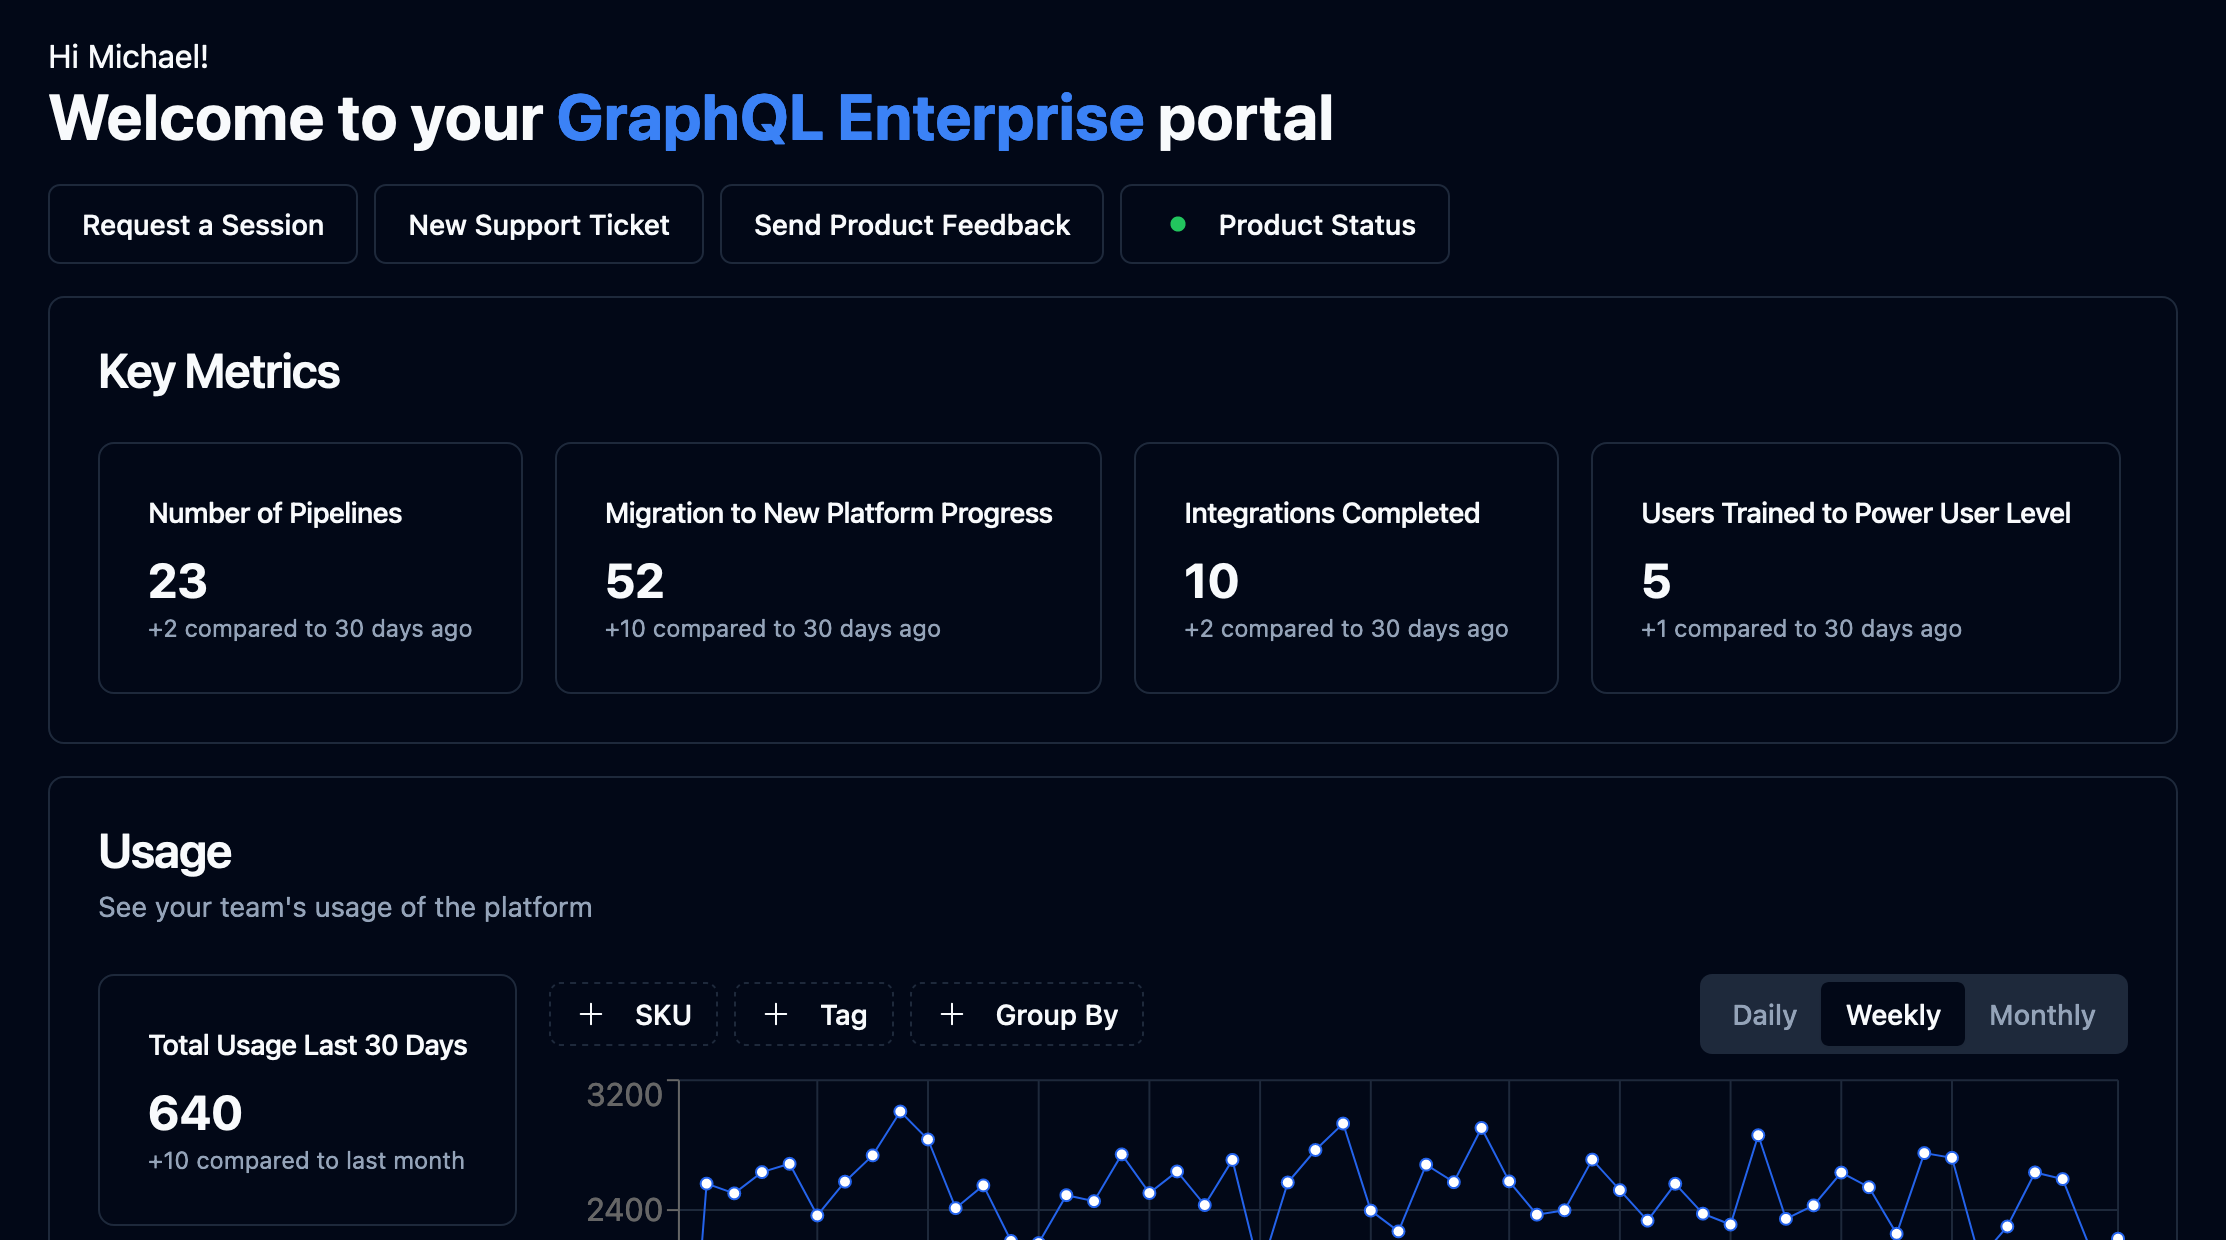Image resolution: width=2226 pixels, height=1240 pixels.
Task: Open the Group By selector
Action: point(1027,1014)
